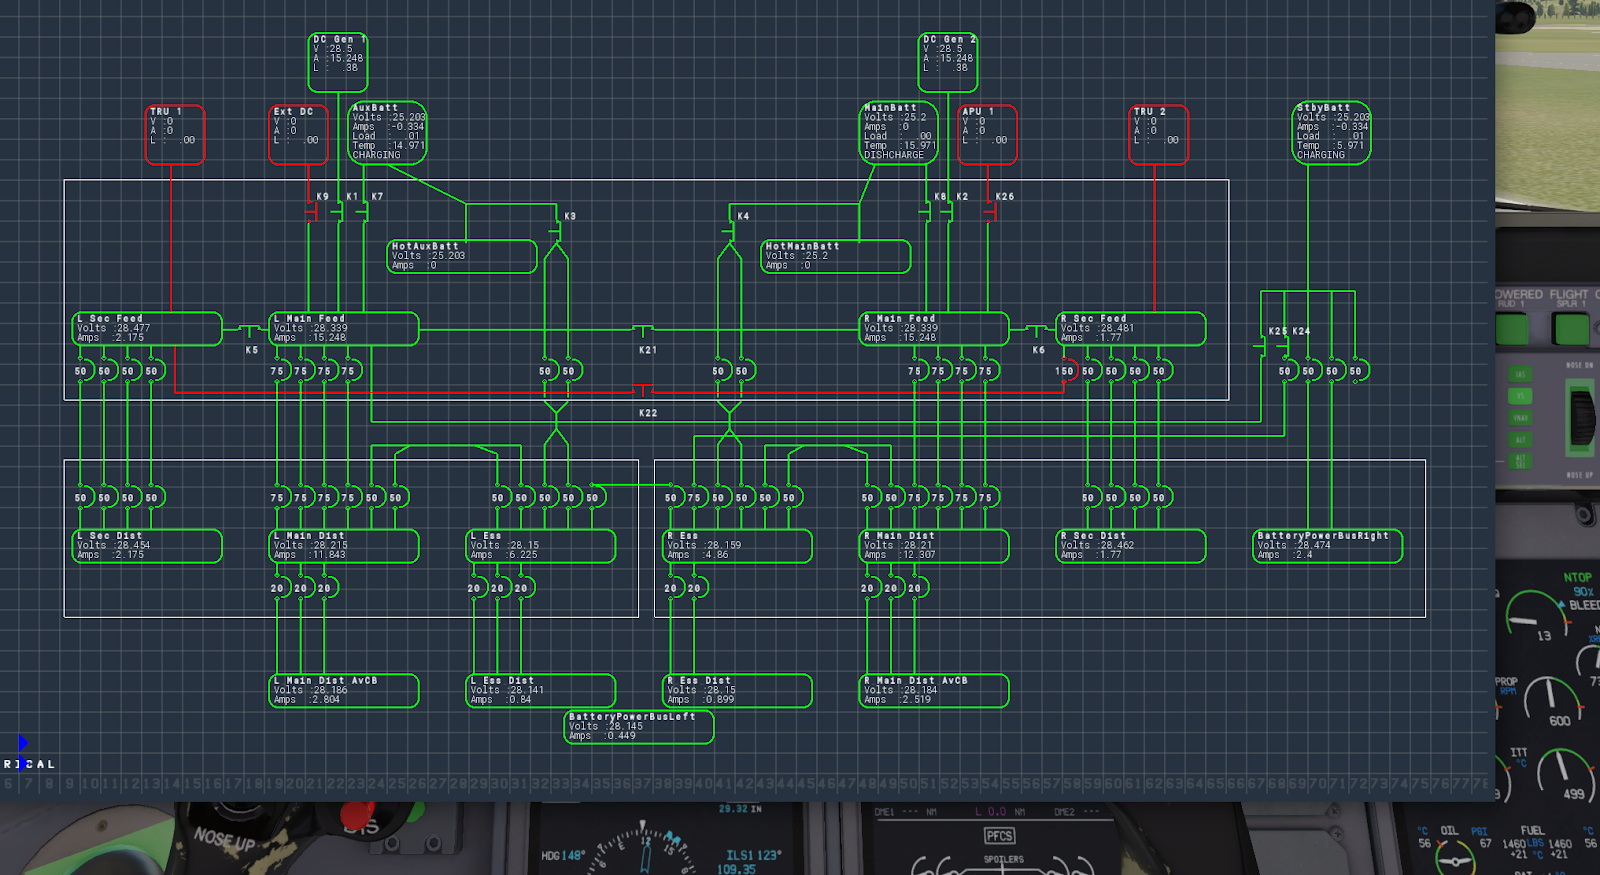Click the R Ess Dist bus box
1600x875 pixels.
click(738, 690)
